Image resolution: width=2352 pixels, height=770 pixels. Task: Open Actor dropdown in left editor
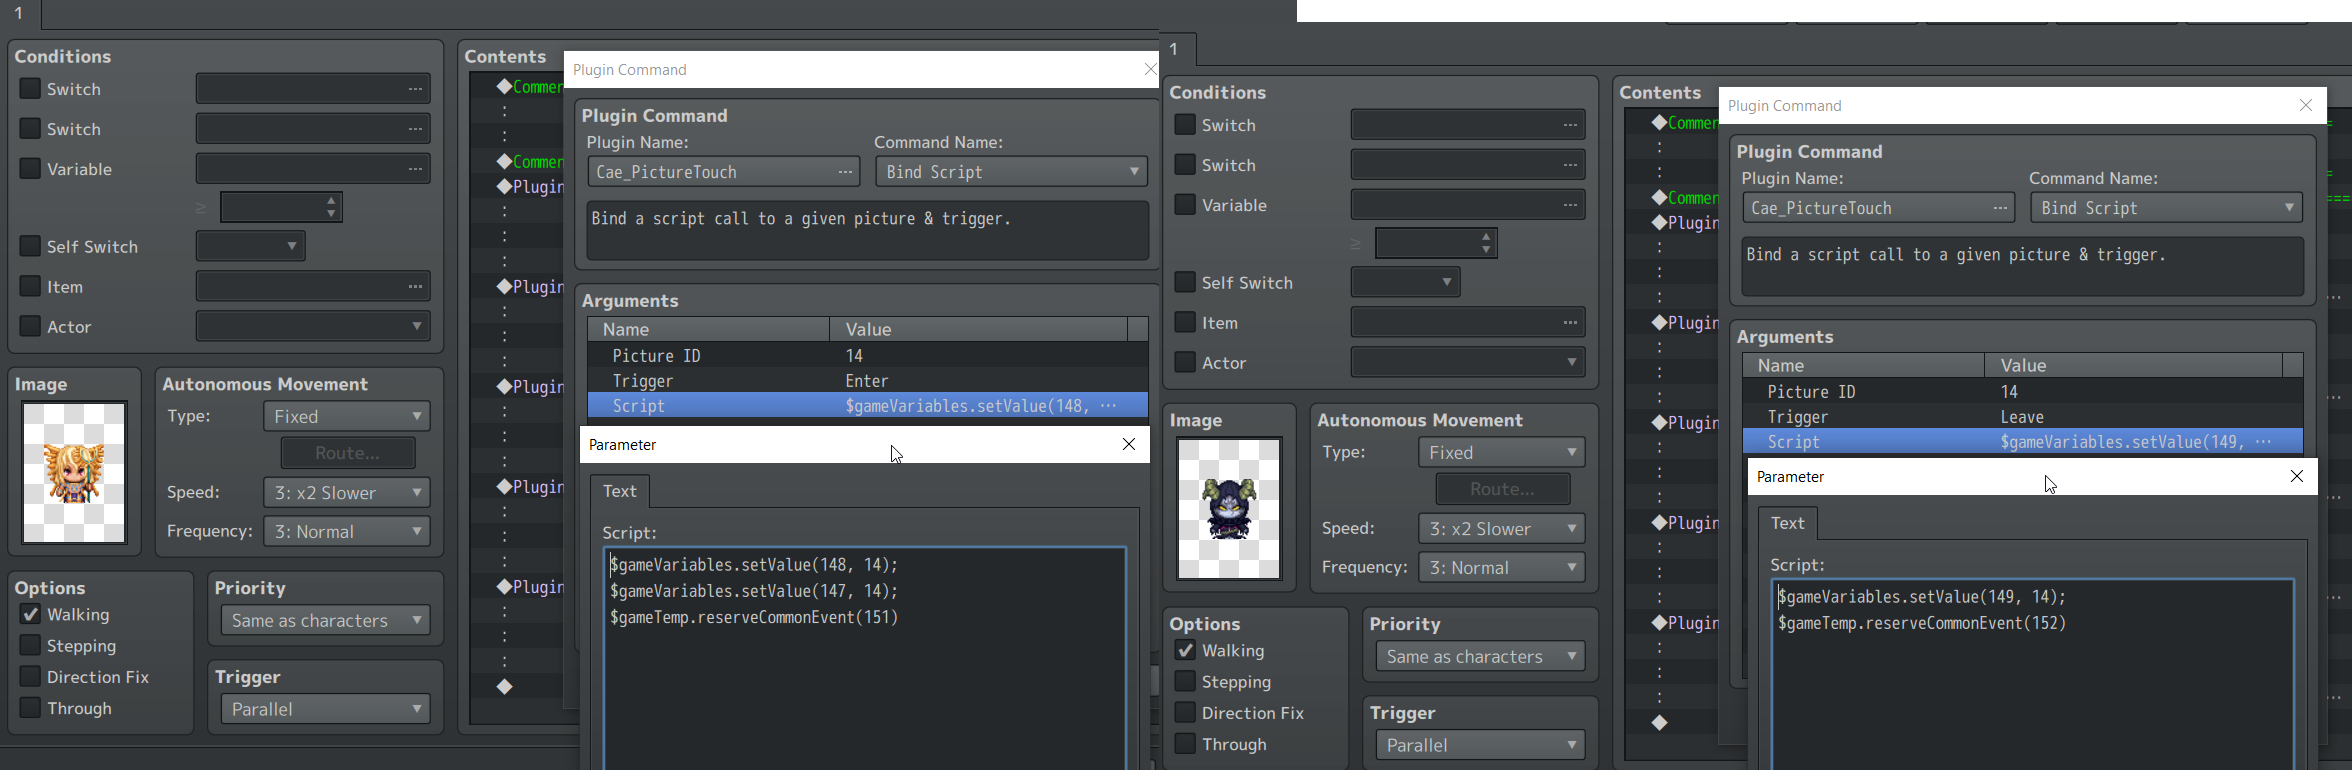click(x=313, y=327)
